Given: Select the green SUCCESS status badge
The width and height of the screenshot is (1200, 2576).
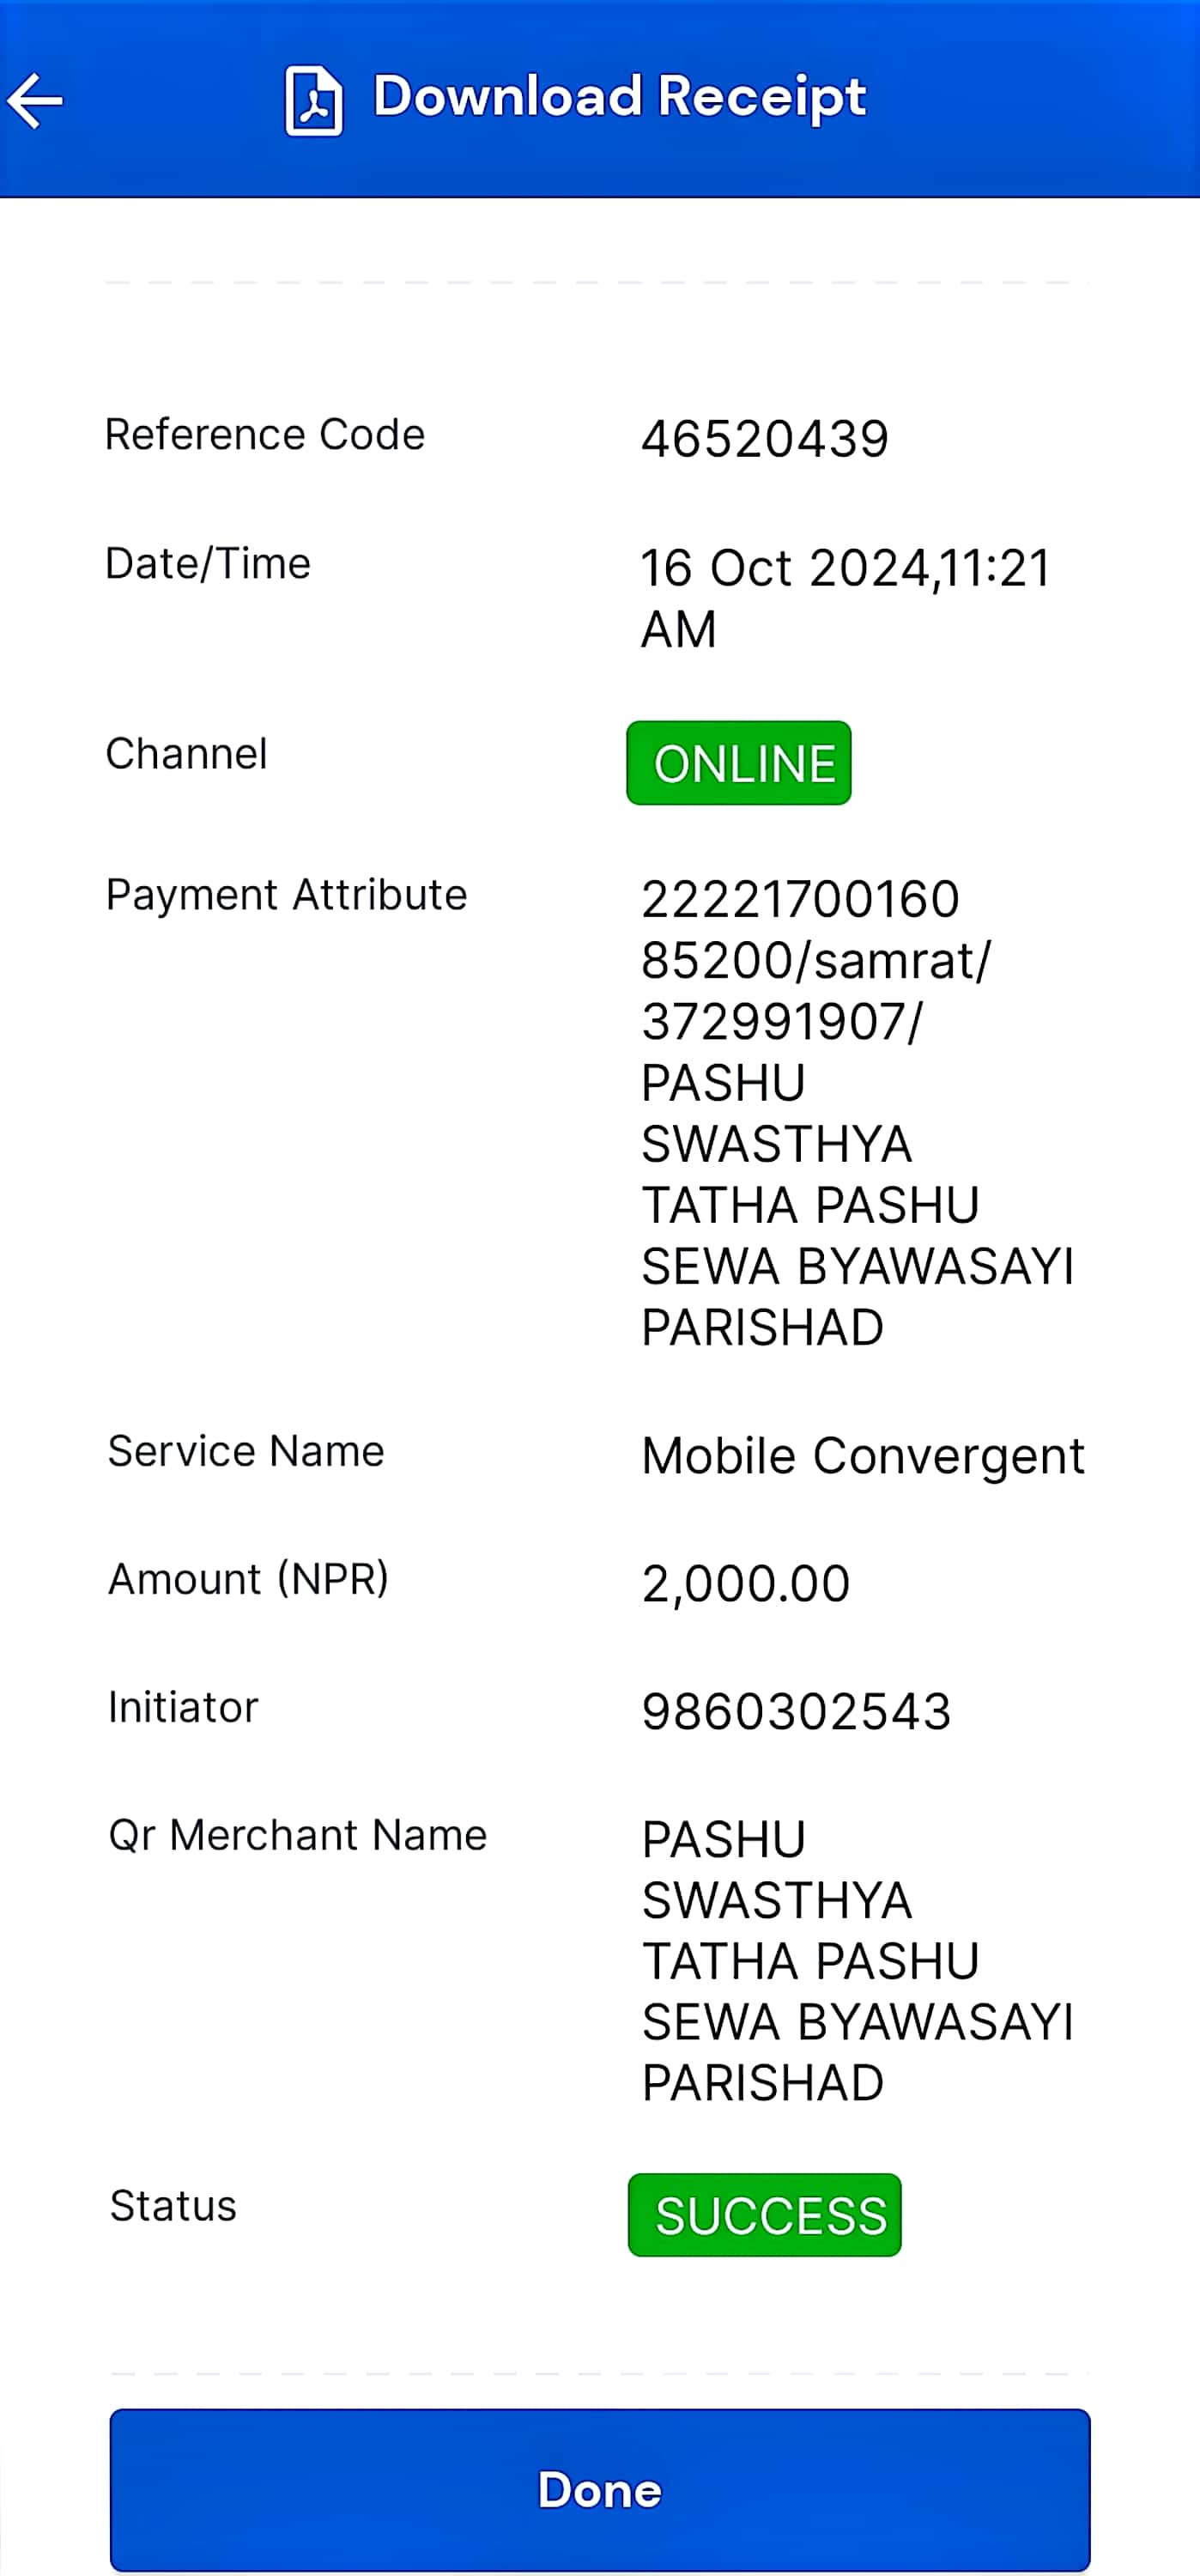Looking at the screenshot, I should point(765,2214).
